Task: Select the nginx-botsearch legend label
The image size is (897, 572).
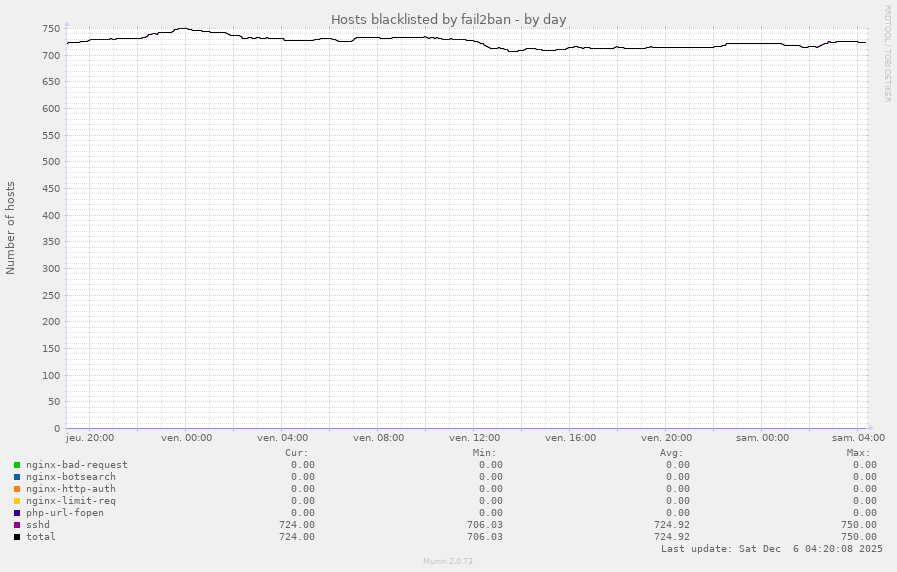Action: 70,477
